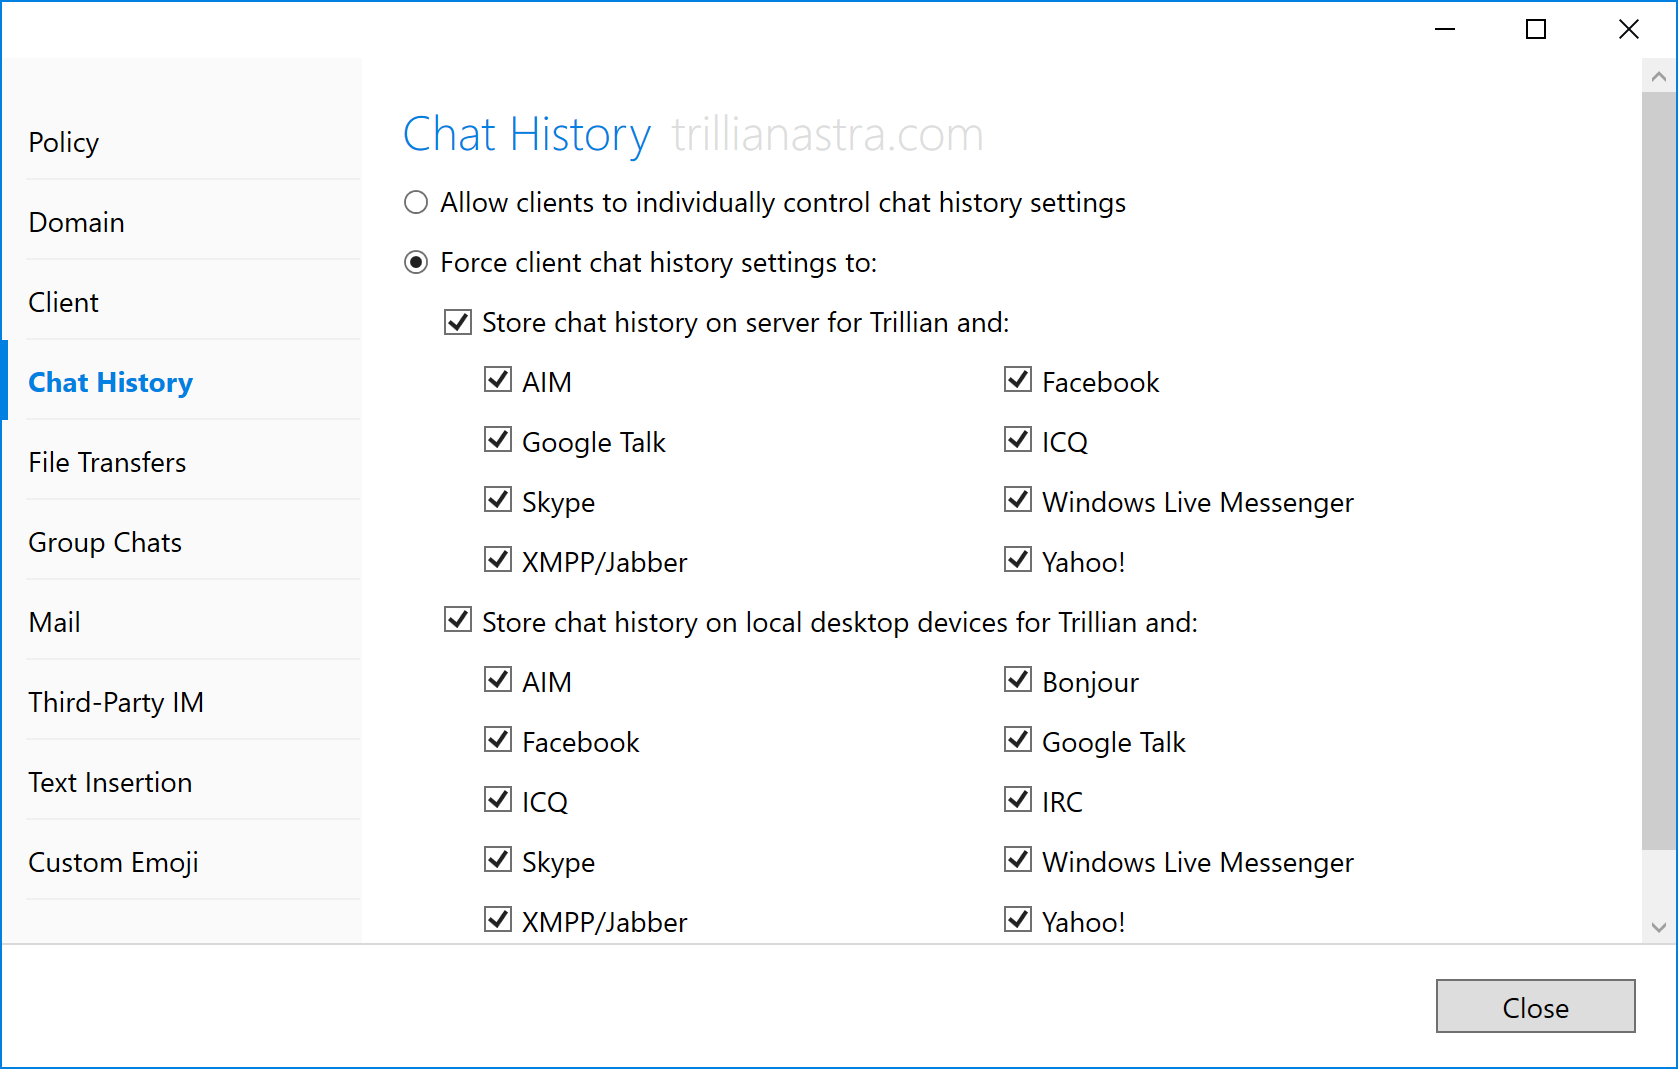The width and height of the screenshot is (1678, 1069).
Task: Uncheck Windows Live Messenger under server storage
Action: click(1018, 500)
